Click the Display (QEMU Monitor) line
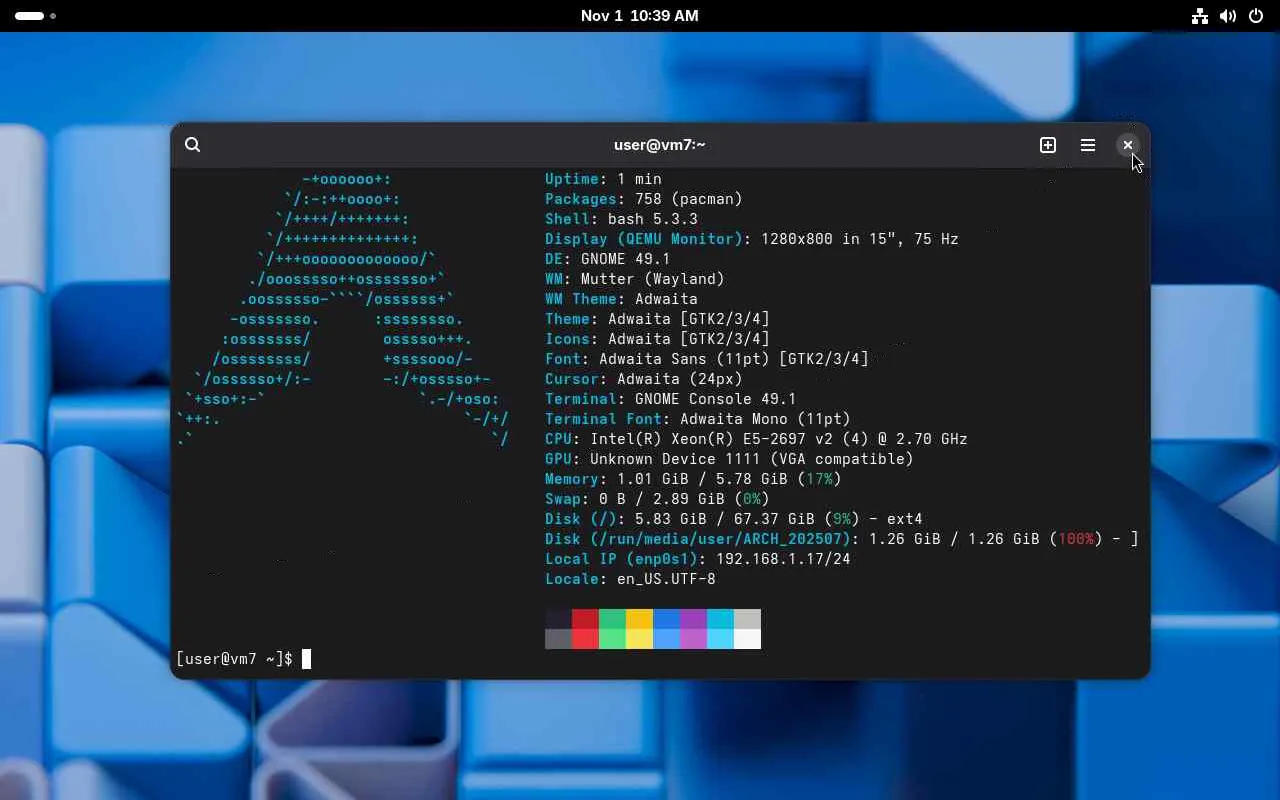 752,239
